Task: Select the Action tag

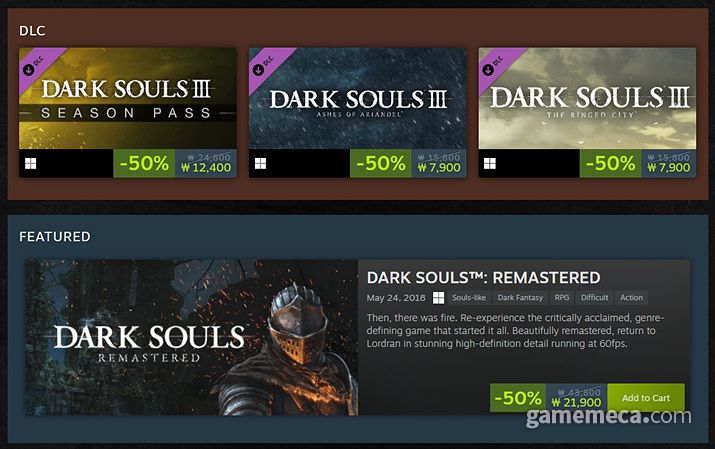Action: point(632,297)
